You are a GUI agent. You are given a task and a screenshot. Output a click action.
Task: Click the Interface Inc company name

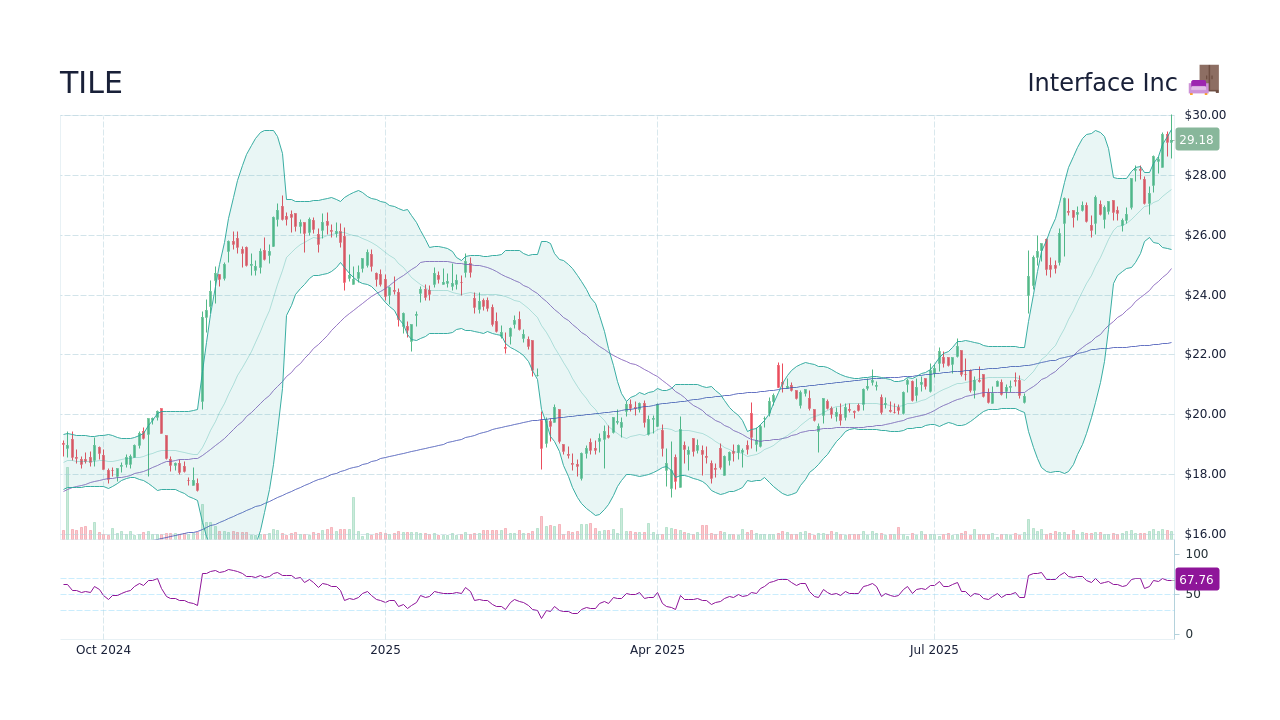[x=1102, y=83]
